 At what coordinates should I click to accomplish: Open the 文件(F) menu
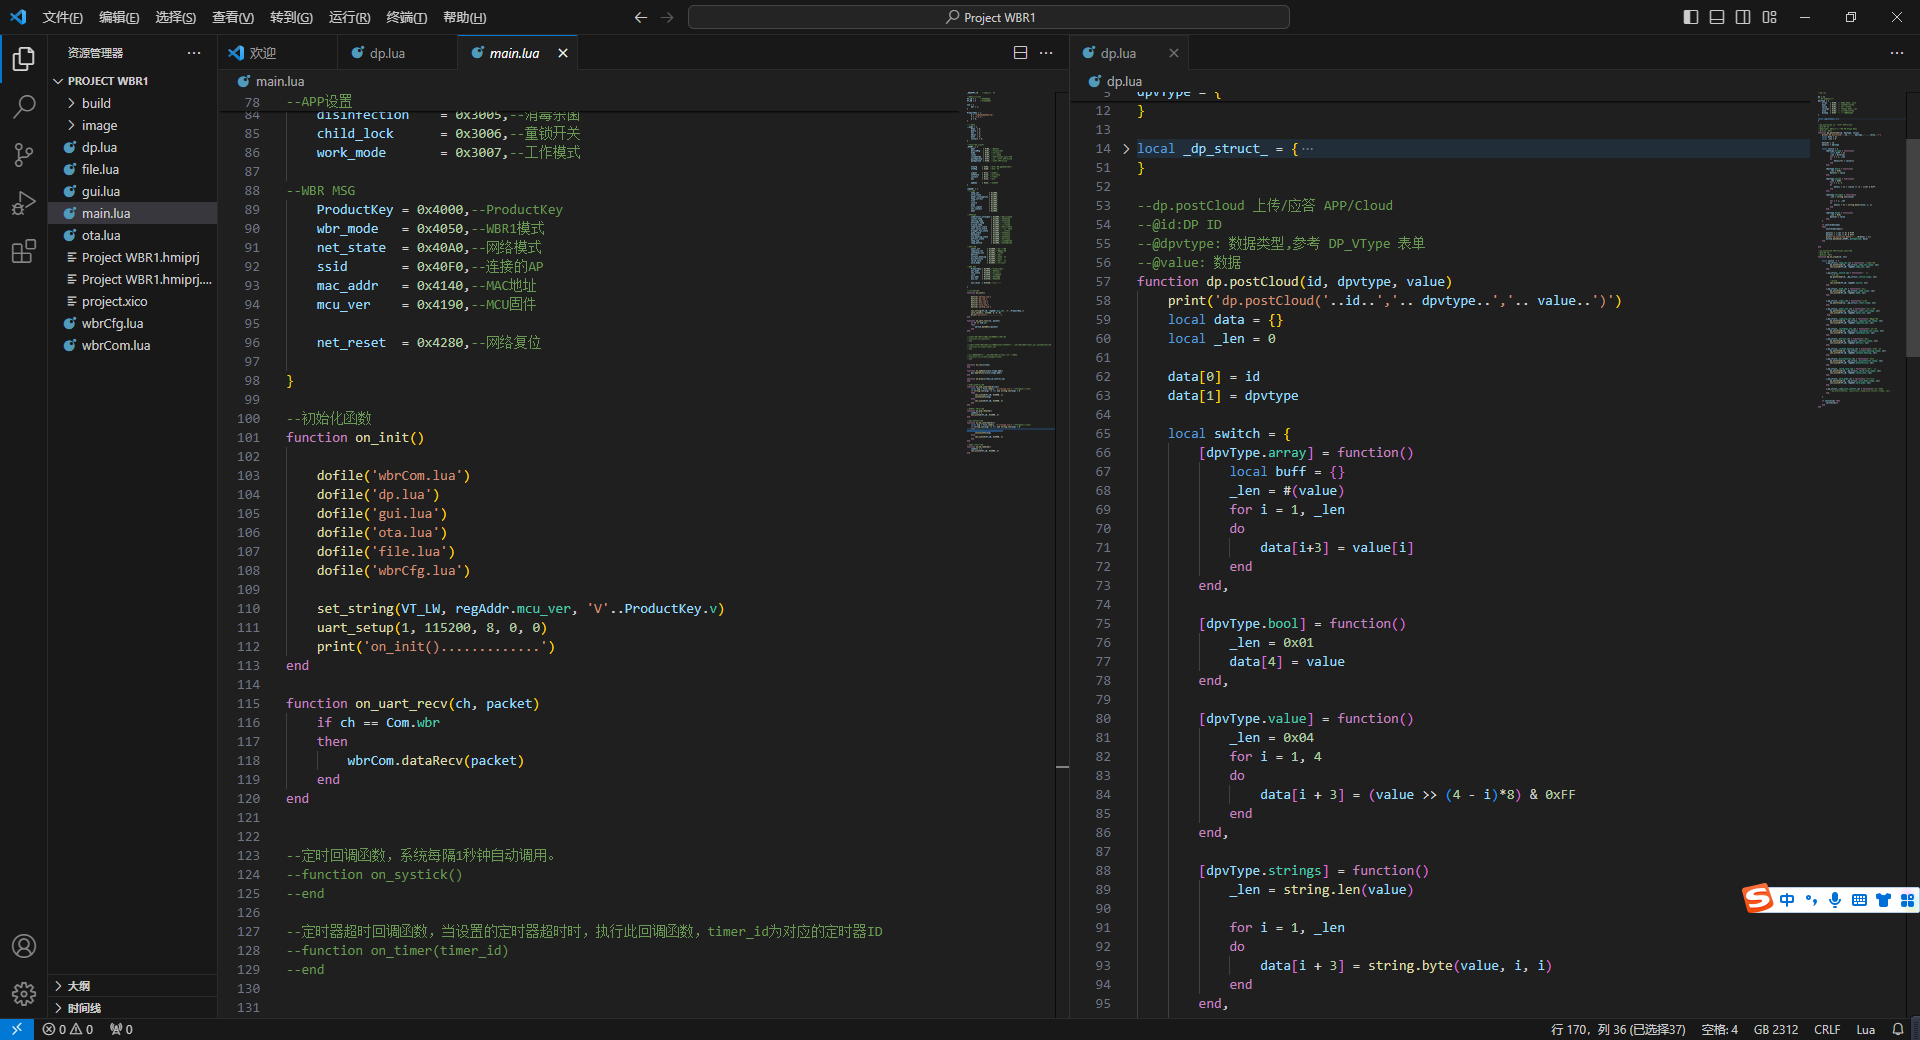[x=63, y=17]
